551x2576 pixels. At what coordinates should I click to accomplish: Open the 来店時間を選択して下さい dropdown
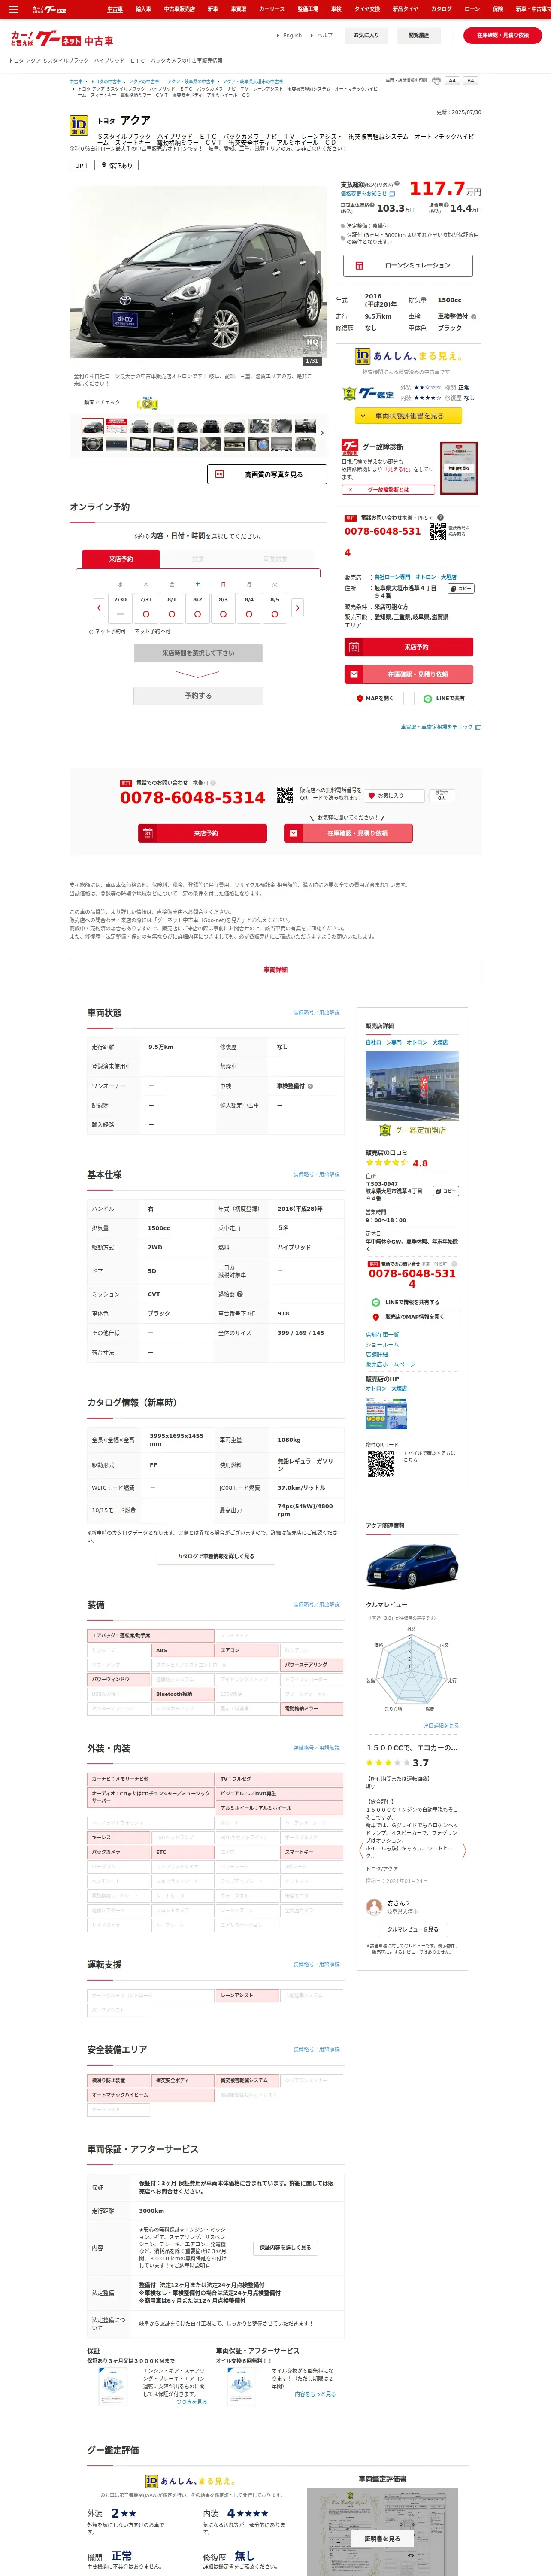tap(198, 653)
